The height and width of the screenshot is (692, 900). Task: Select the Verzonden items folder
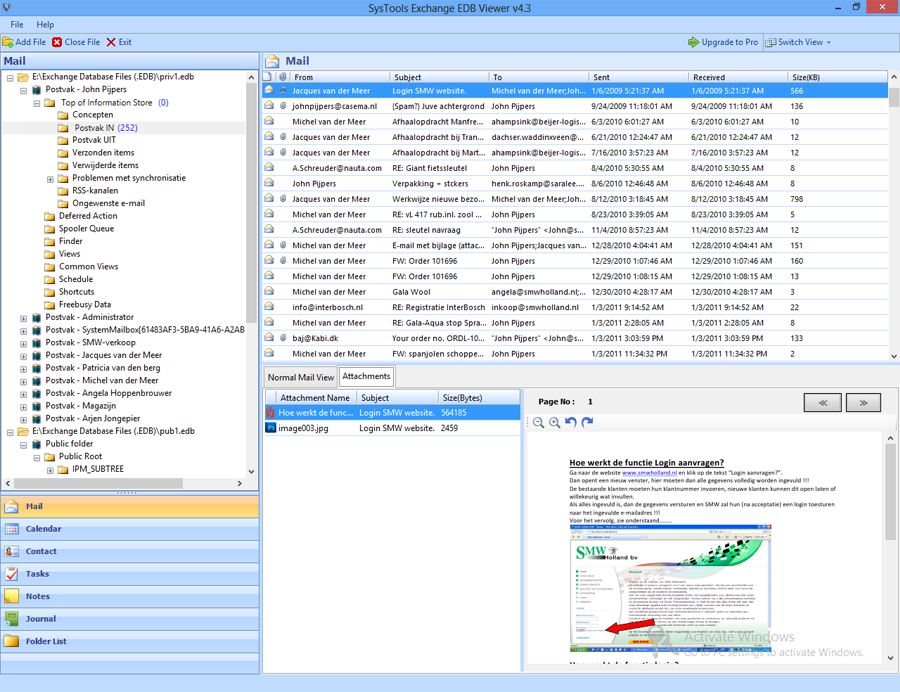click(103, 153)
